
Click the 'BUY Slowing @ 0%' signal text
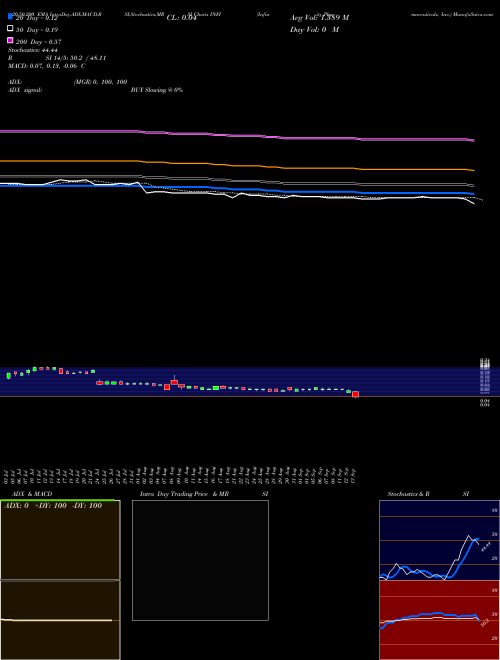point(157,90)
